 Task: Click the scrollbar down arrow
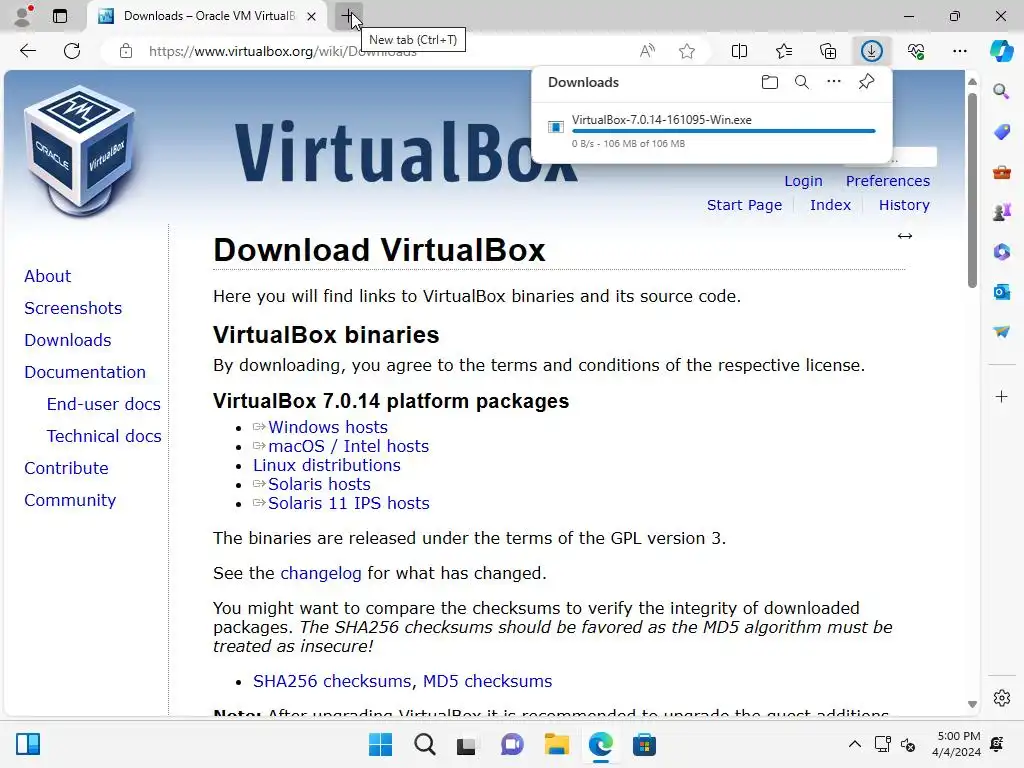(972, 704)
